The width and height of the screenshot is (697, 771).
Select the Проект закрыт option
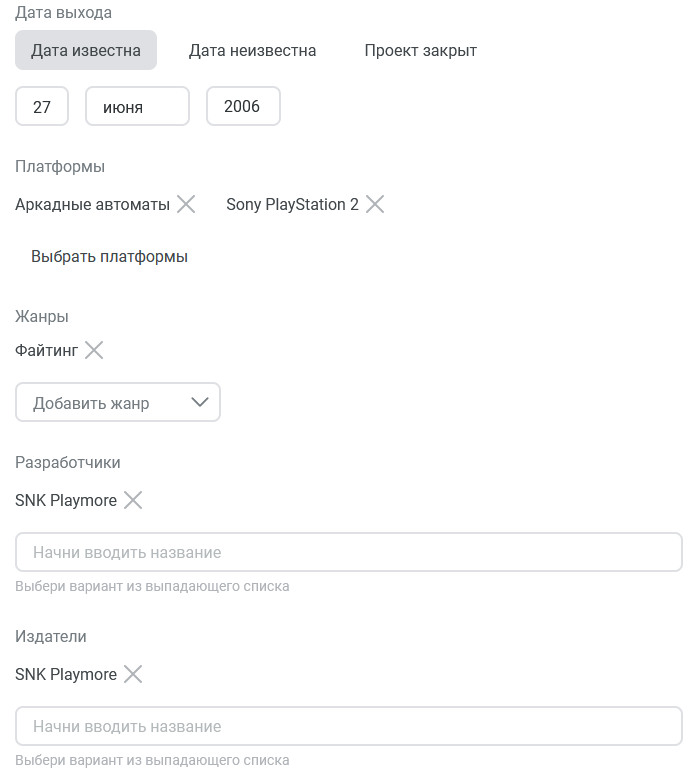click(421, 50)
